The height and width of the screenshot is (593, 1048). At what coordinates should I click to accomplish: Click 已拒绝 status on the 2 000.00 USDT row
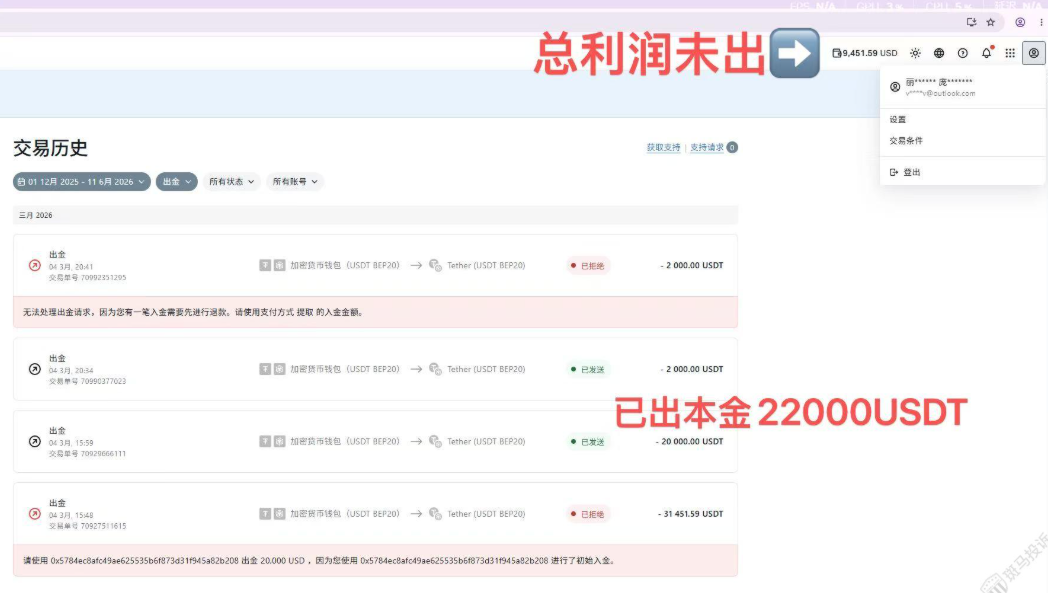(x=587, y=266)
